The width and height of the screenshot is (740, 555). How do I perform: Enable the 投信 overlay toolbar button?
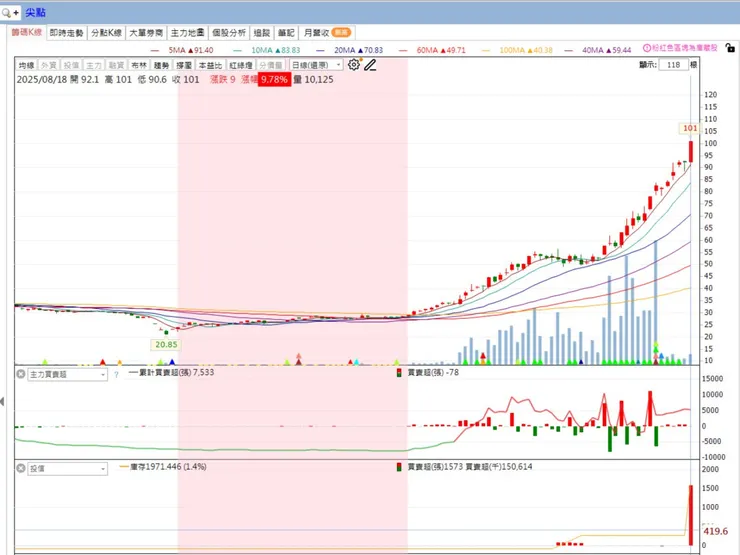pos(71,65)
